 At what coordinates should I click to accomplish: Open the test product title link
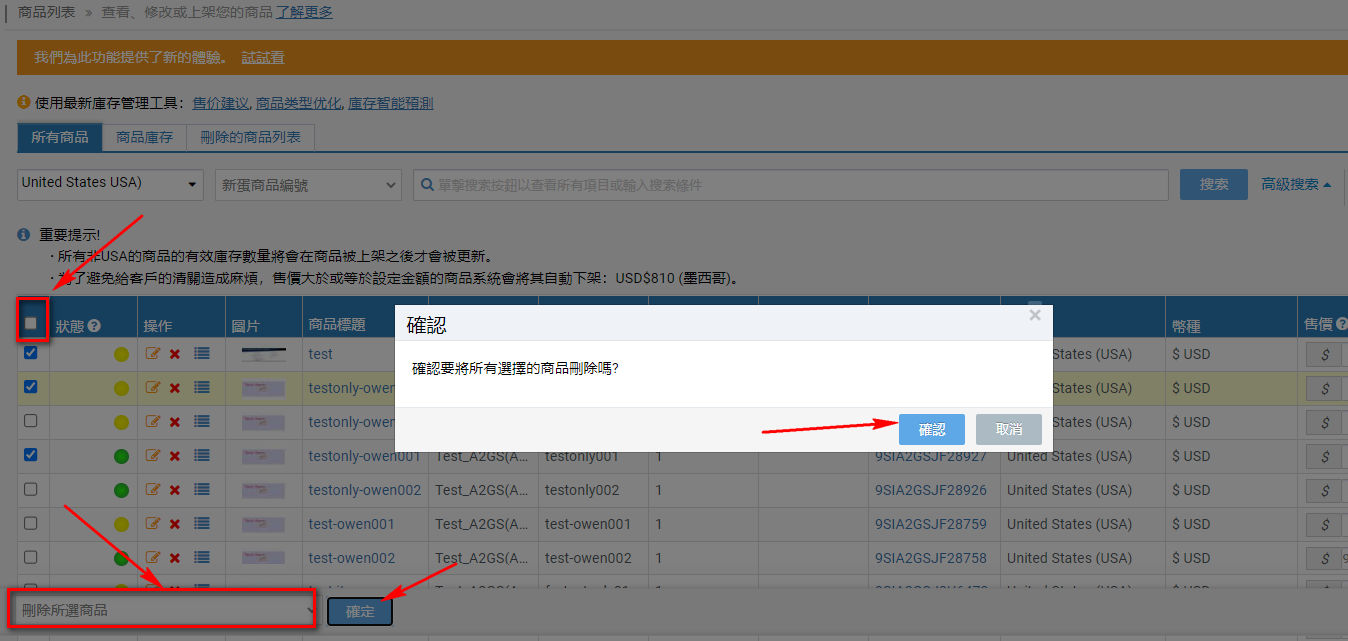click(x=321, y=354)
